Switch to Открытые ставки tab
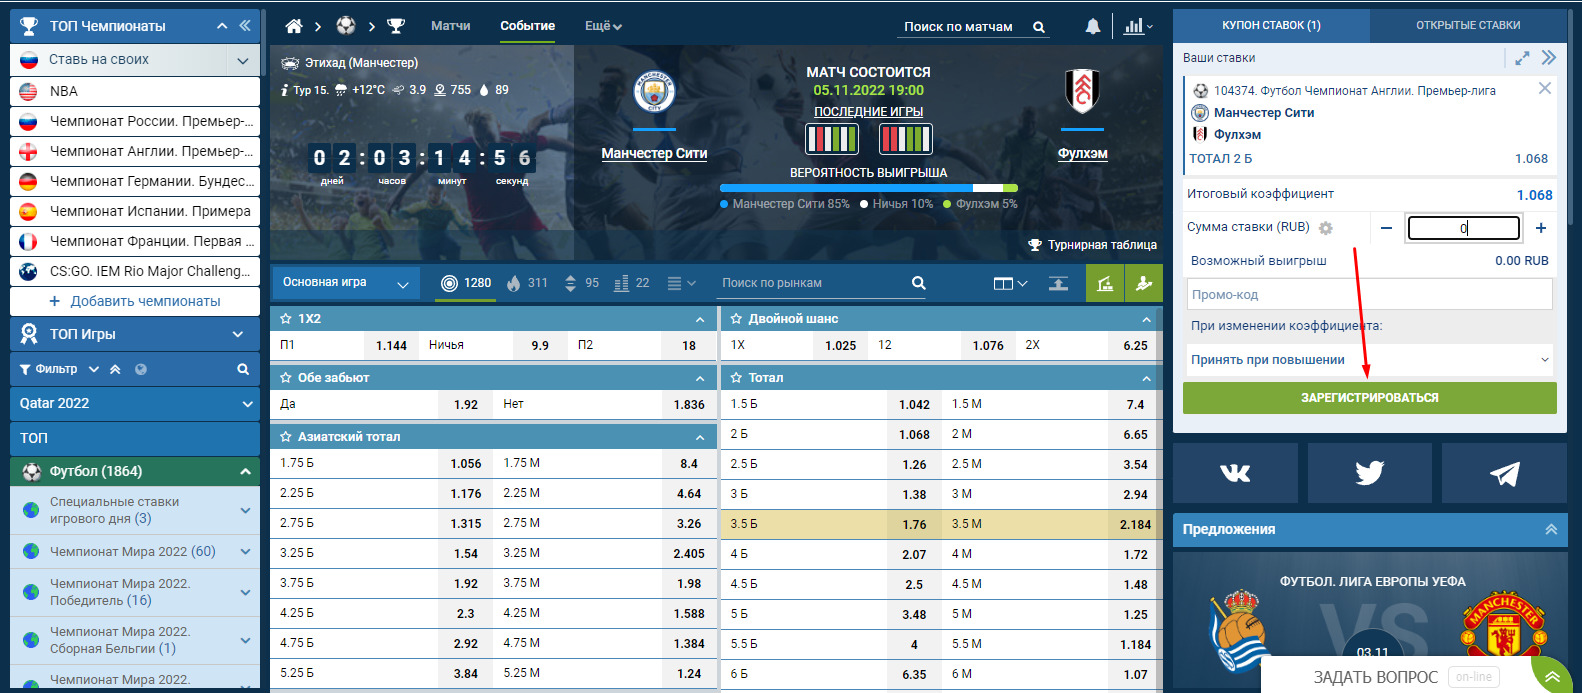 click(x=1468, y=25)
